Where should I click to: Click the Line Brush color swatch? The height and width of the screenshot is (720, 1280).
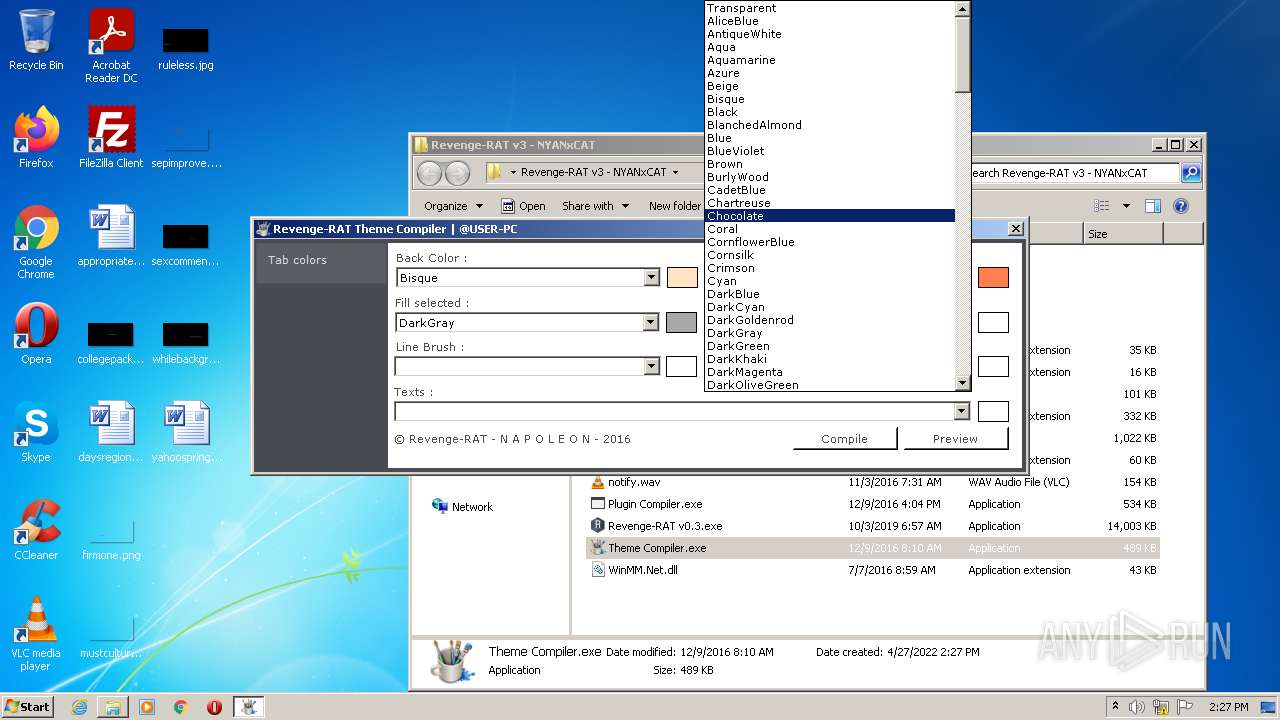coord(682,367)
